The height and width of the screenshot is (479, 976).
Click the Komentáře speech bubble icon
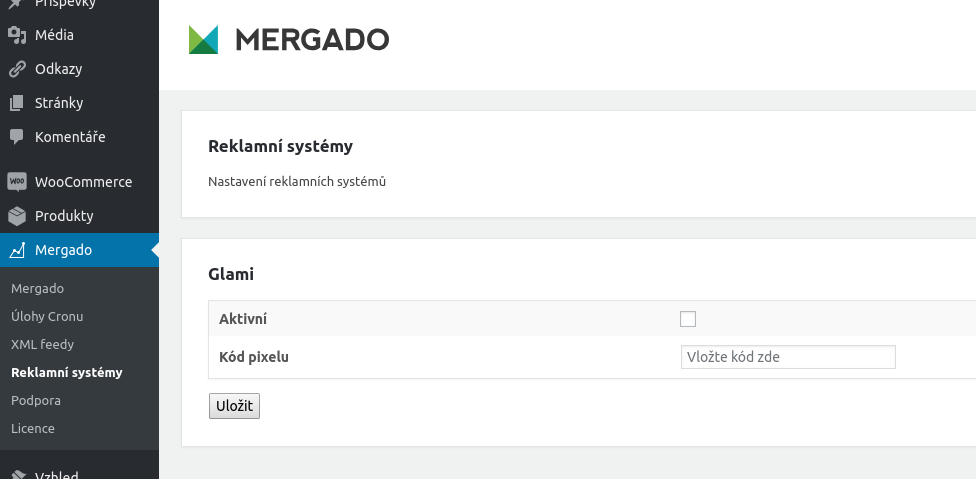click(x=16, y=137)
